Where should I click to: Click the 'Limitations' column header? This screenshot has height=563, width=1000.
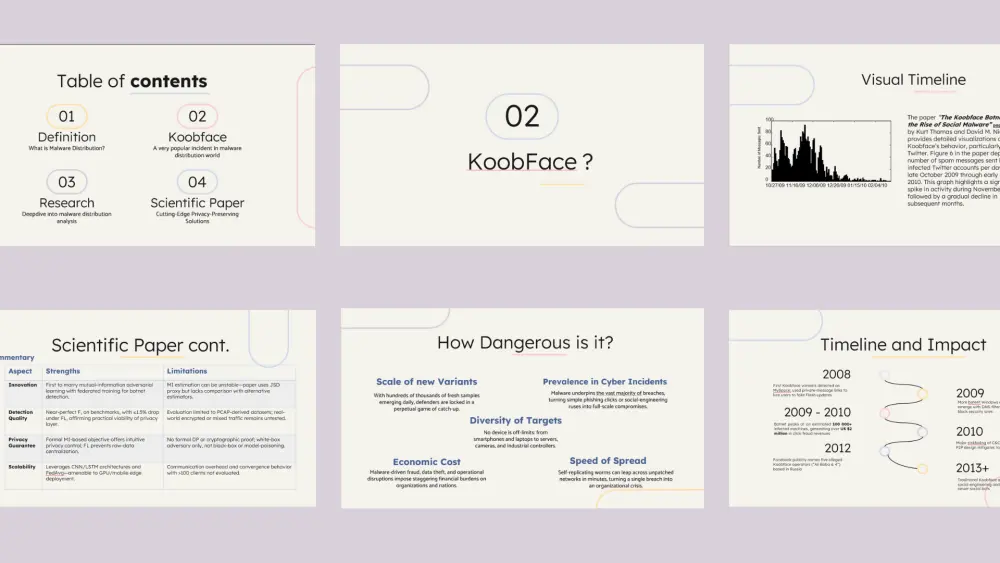[187, 371]
